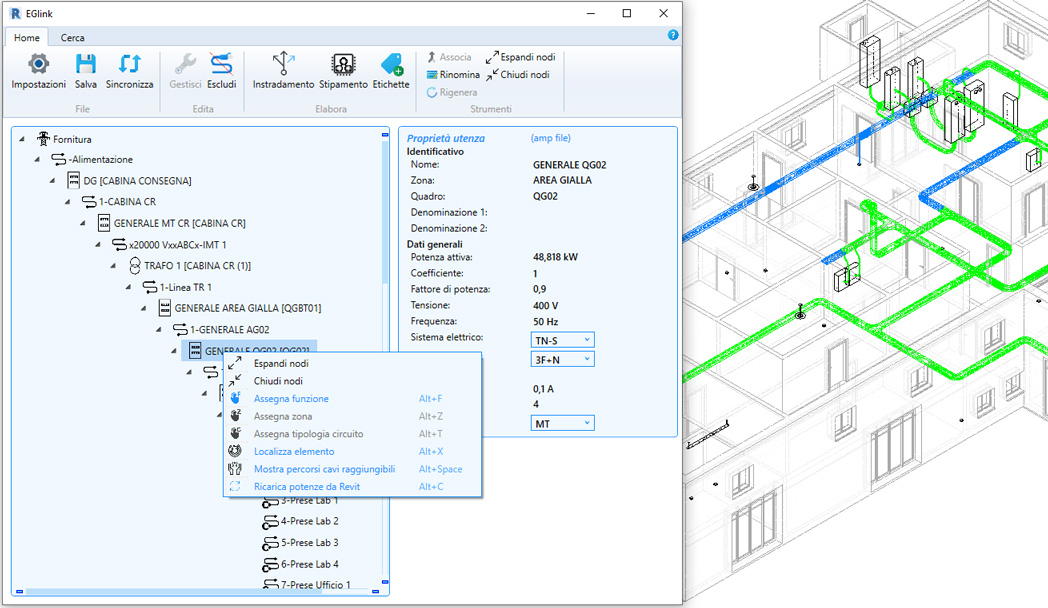Click the Gestisci wrench icon
Image resolution: width=1048 pixels, height=608 pixels.
coord(185,64)
